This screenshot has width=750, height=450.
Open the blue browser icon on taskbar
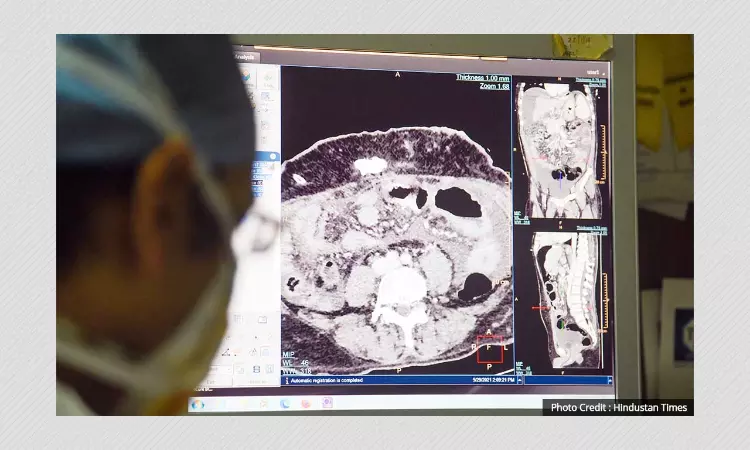(285, 404)
